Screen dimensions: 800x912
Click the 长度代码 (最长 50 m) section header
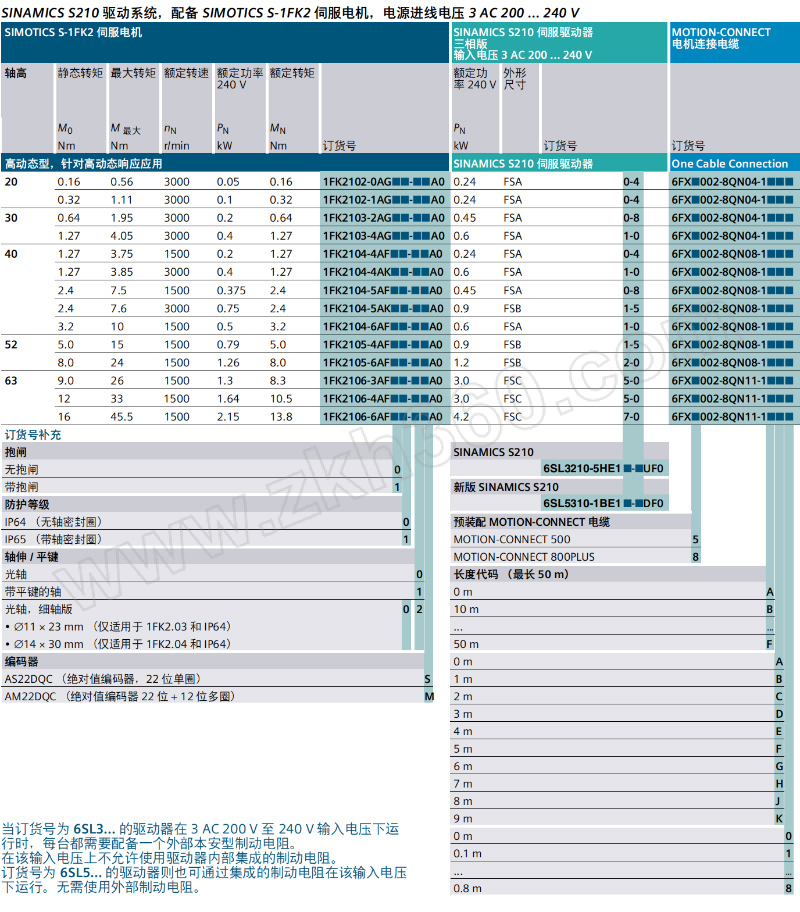pos(510,575)
